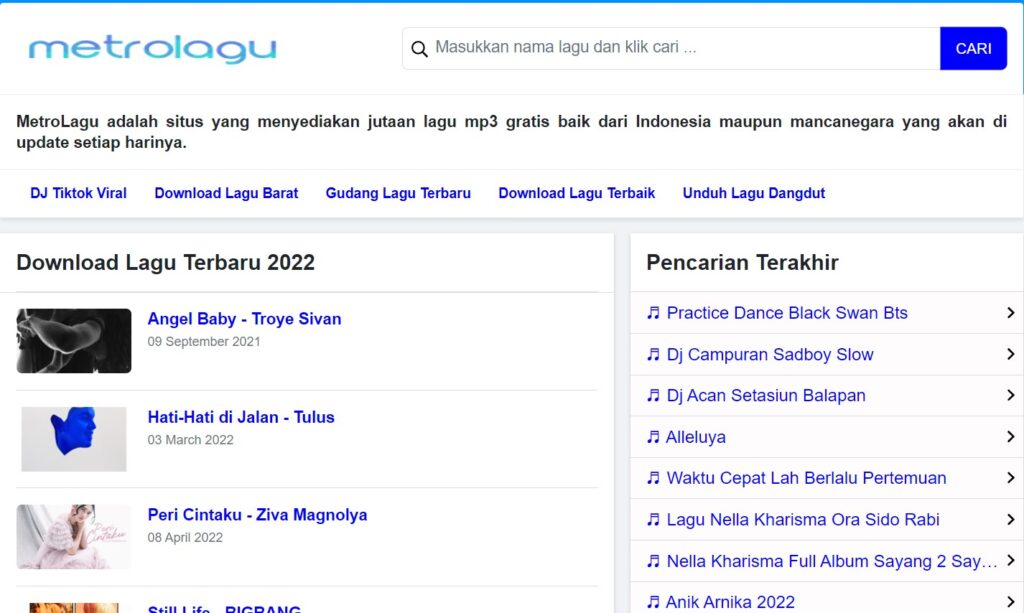Click the chevron on the Waktu Cepat Lah Berlalu row
This screenshot has width=1024, height=613.
coord(1010,478)
